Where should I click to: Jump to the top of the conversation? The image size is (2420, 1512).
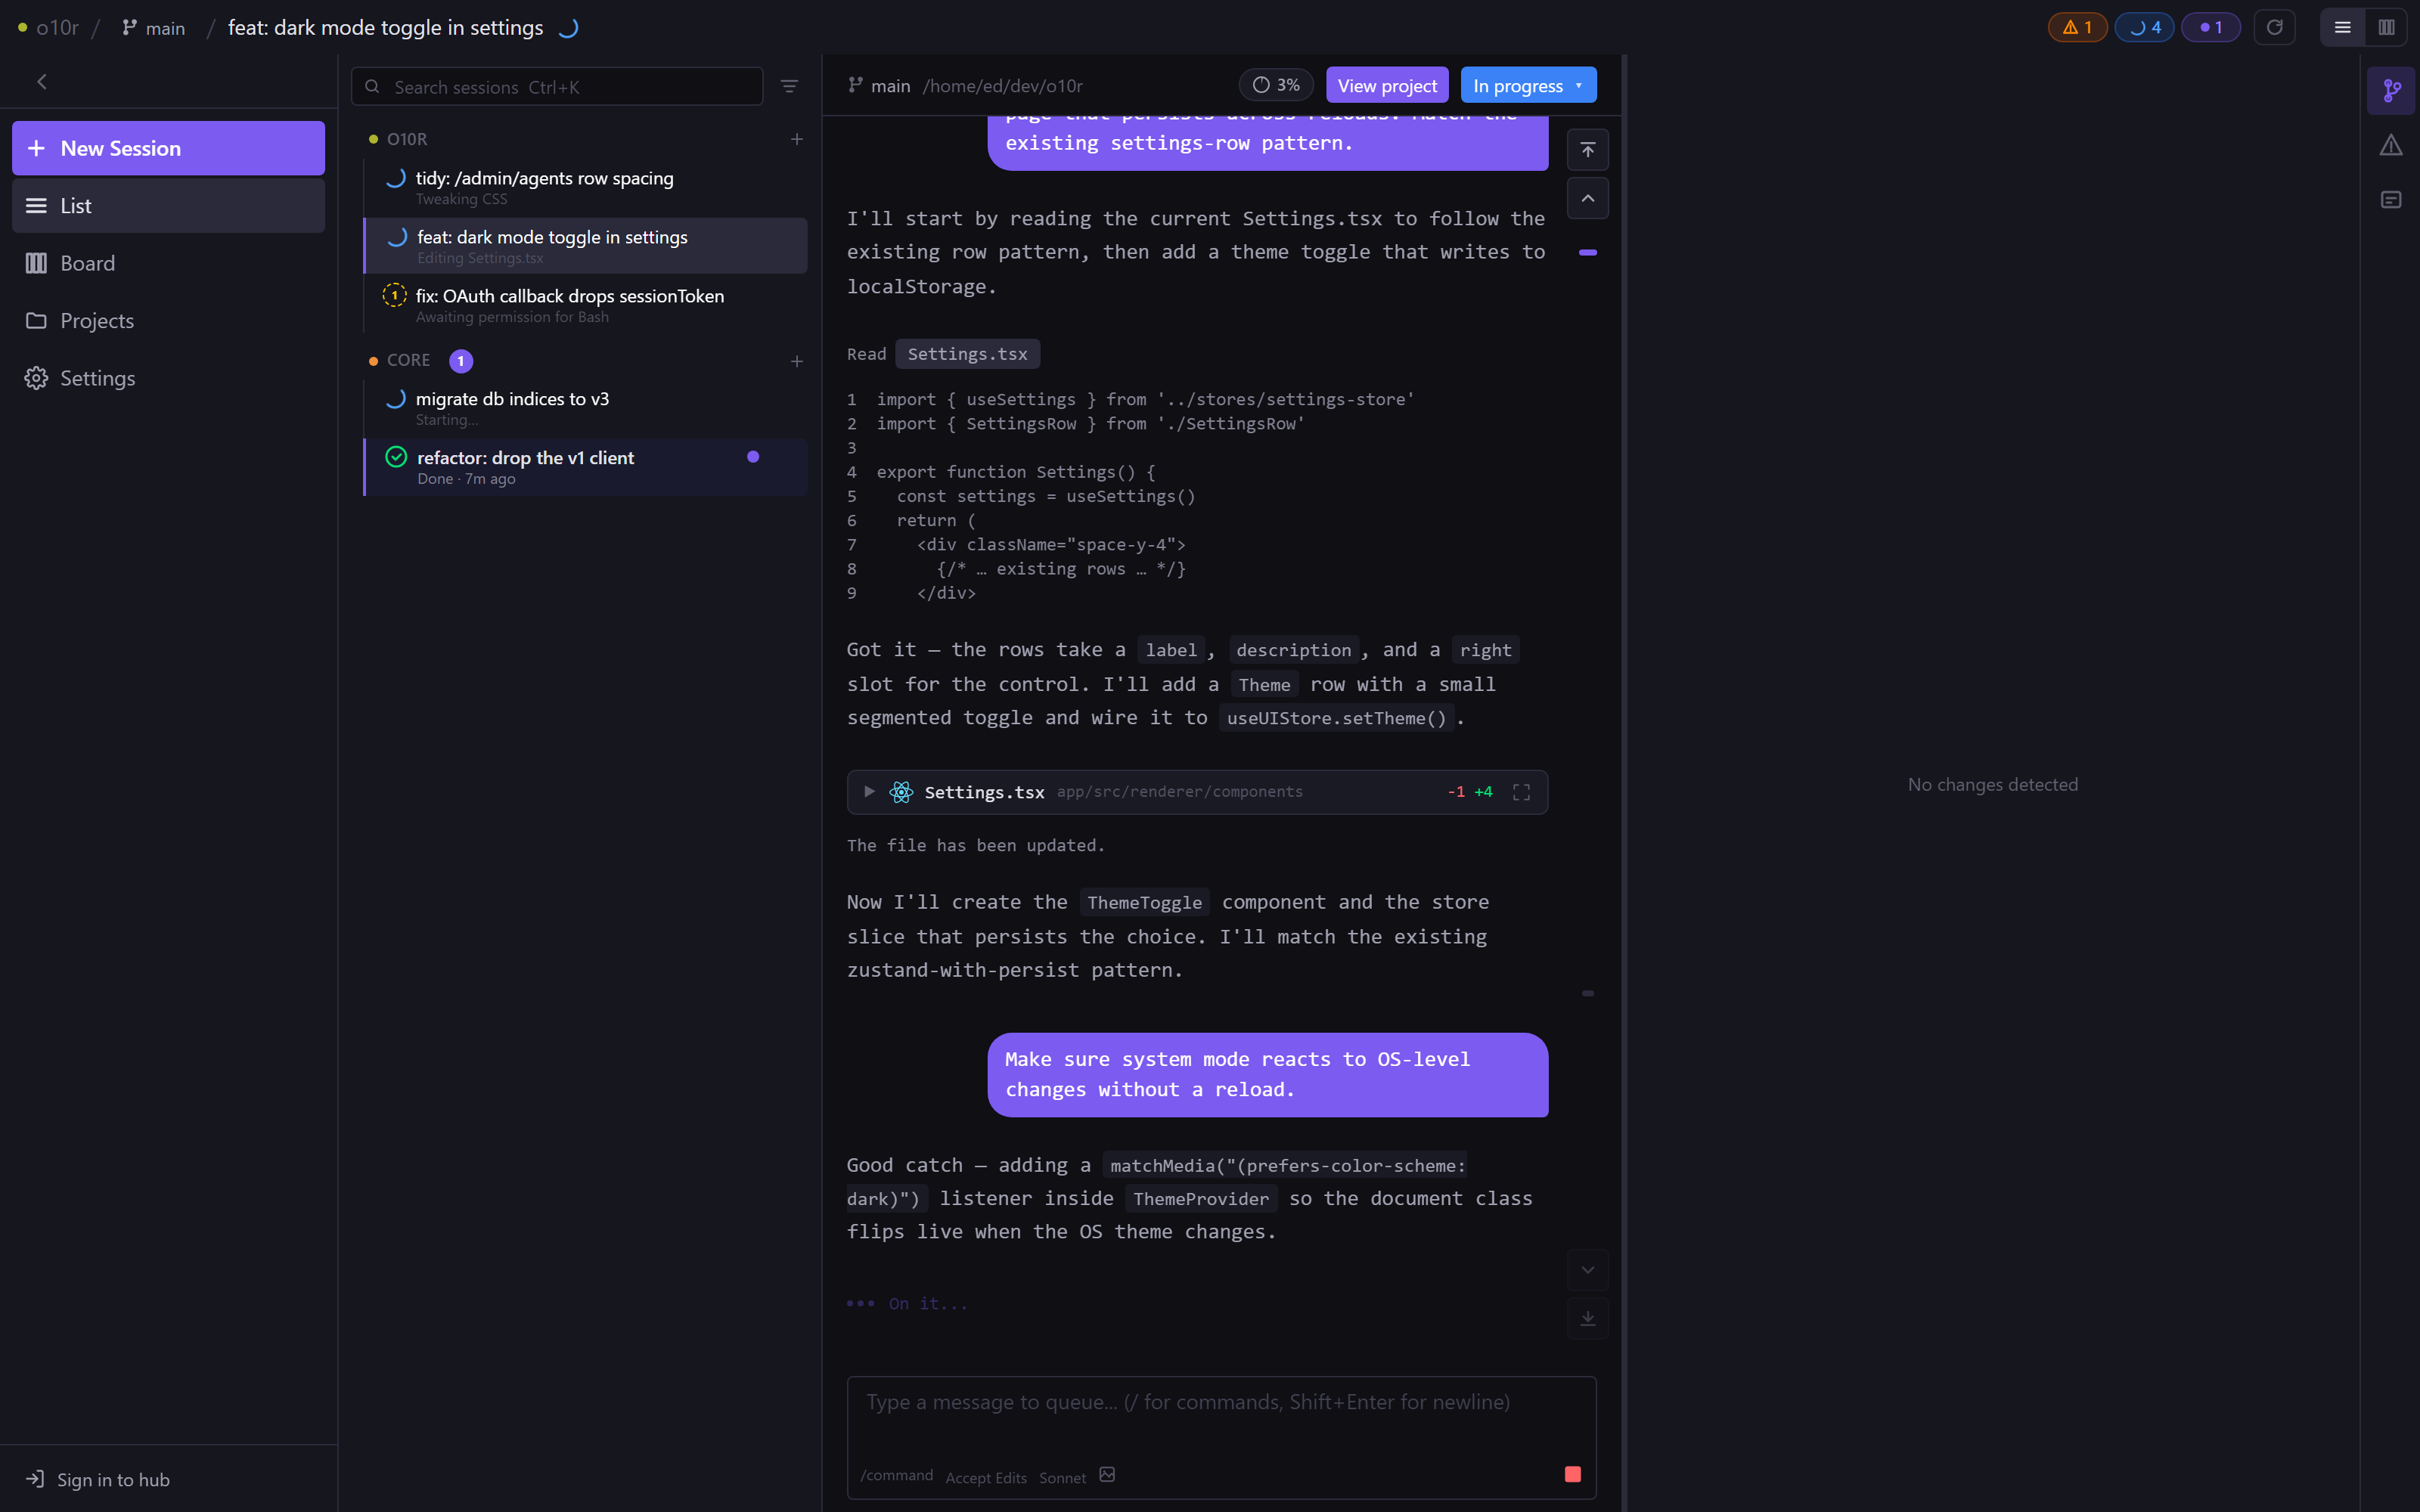[1587, 150]
